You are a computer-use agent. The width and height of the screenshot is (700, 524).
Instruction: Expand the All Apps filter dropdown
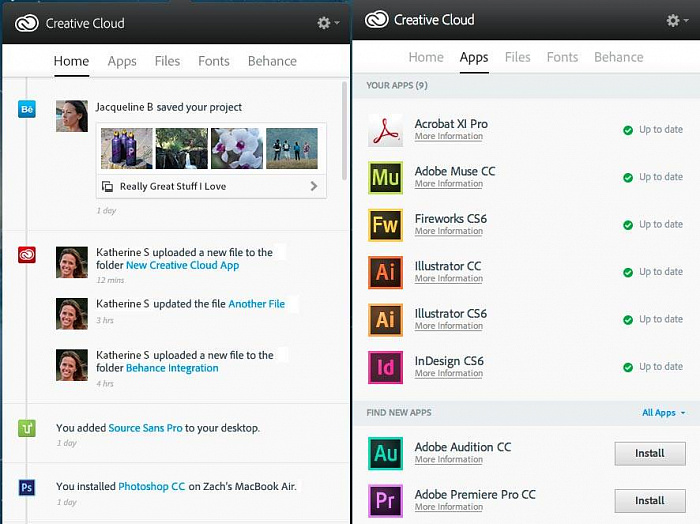663,412
